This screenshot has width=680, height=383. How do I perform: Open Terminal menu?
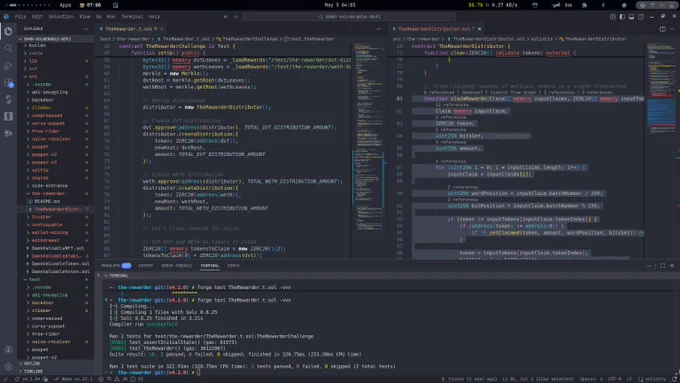pyautogui.click(x=132, y=16)
